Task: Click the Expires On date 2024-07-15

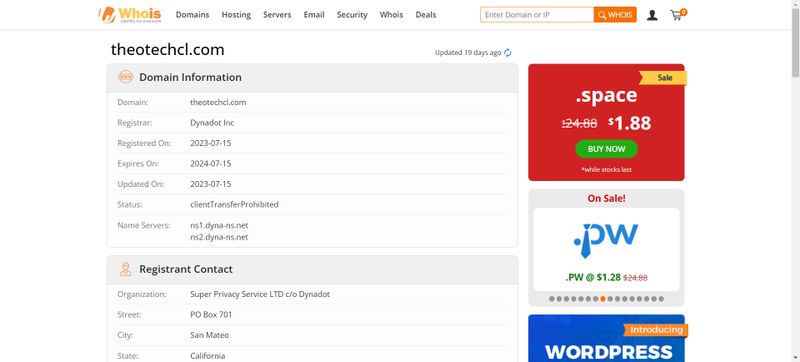Action: (x=210, y=164)
